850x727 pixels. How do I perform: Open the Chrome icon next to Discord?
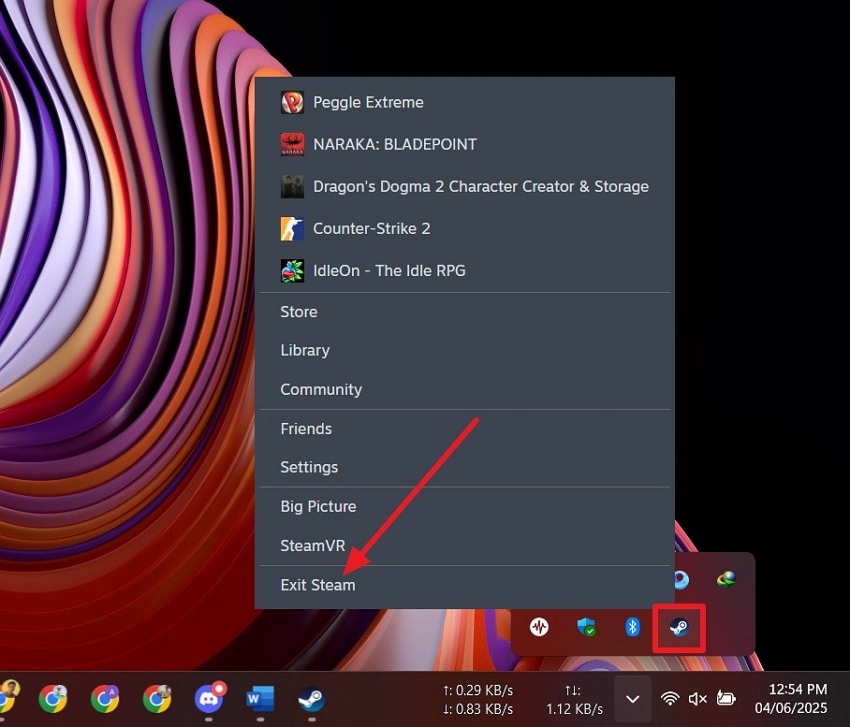pos(157,698)
